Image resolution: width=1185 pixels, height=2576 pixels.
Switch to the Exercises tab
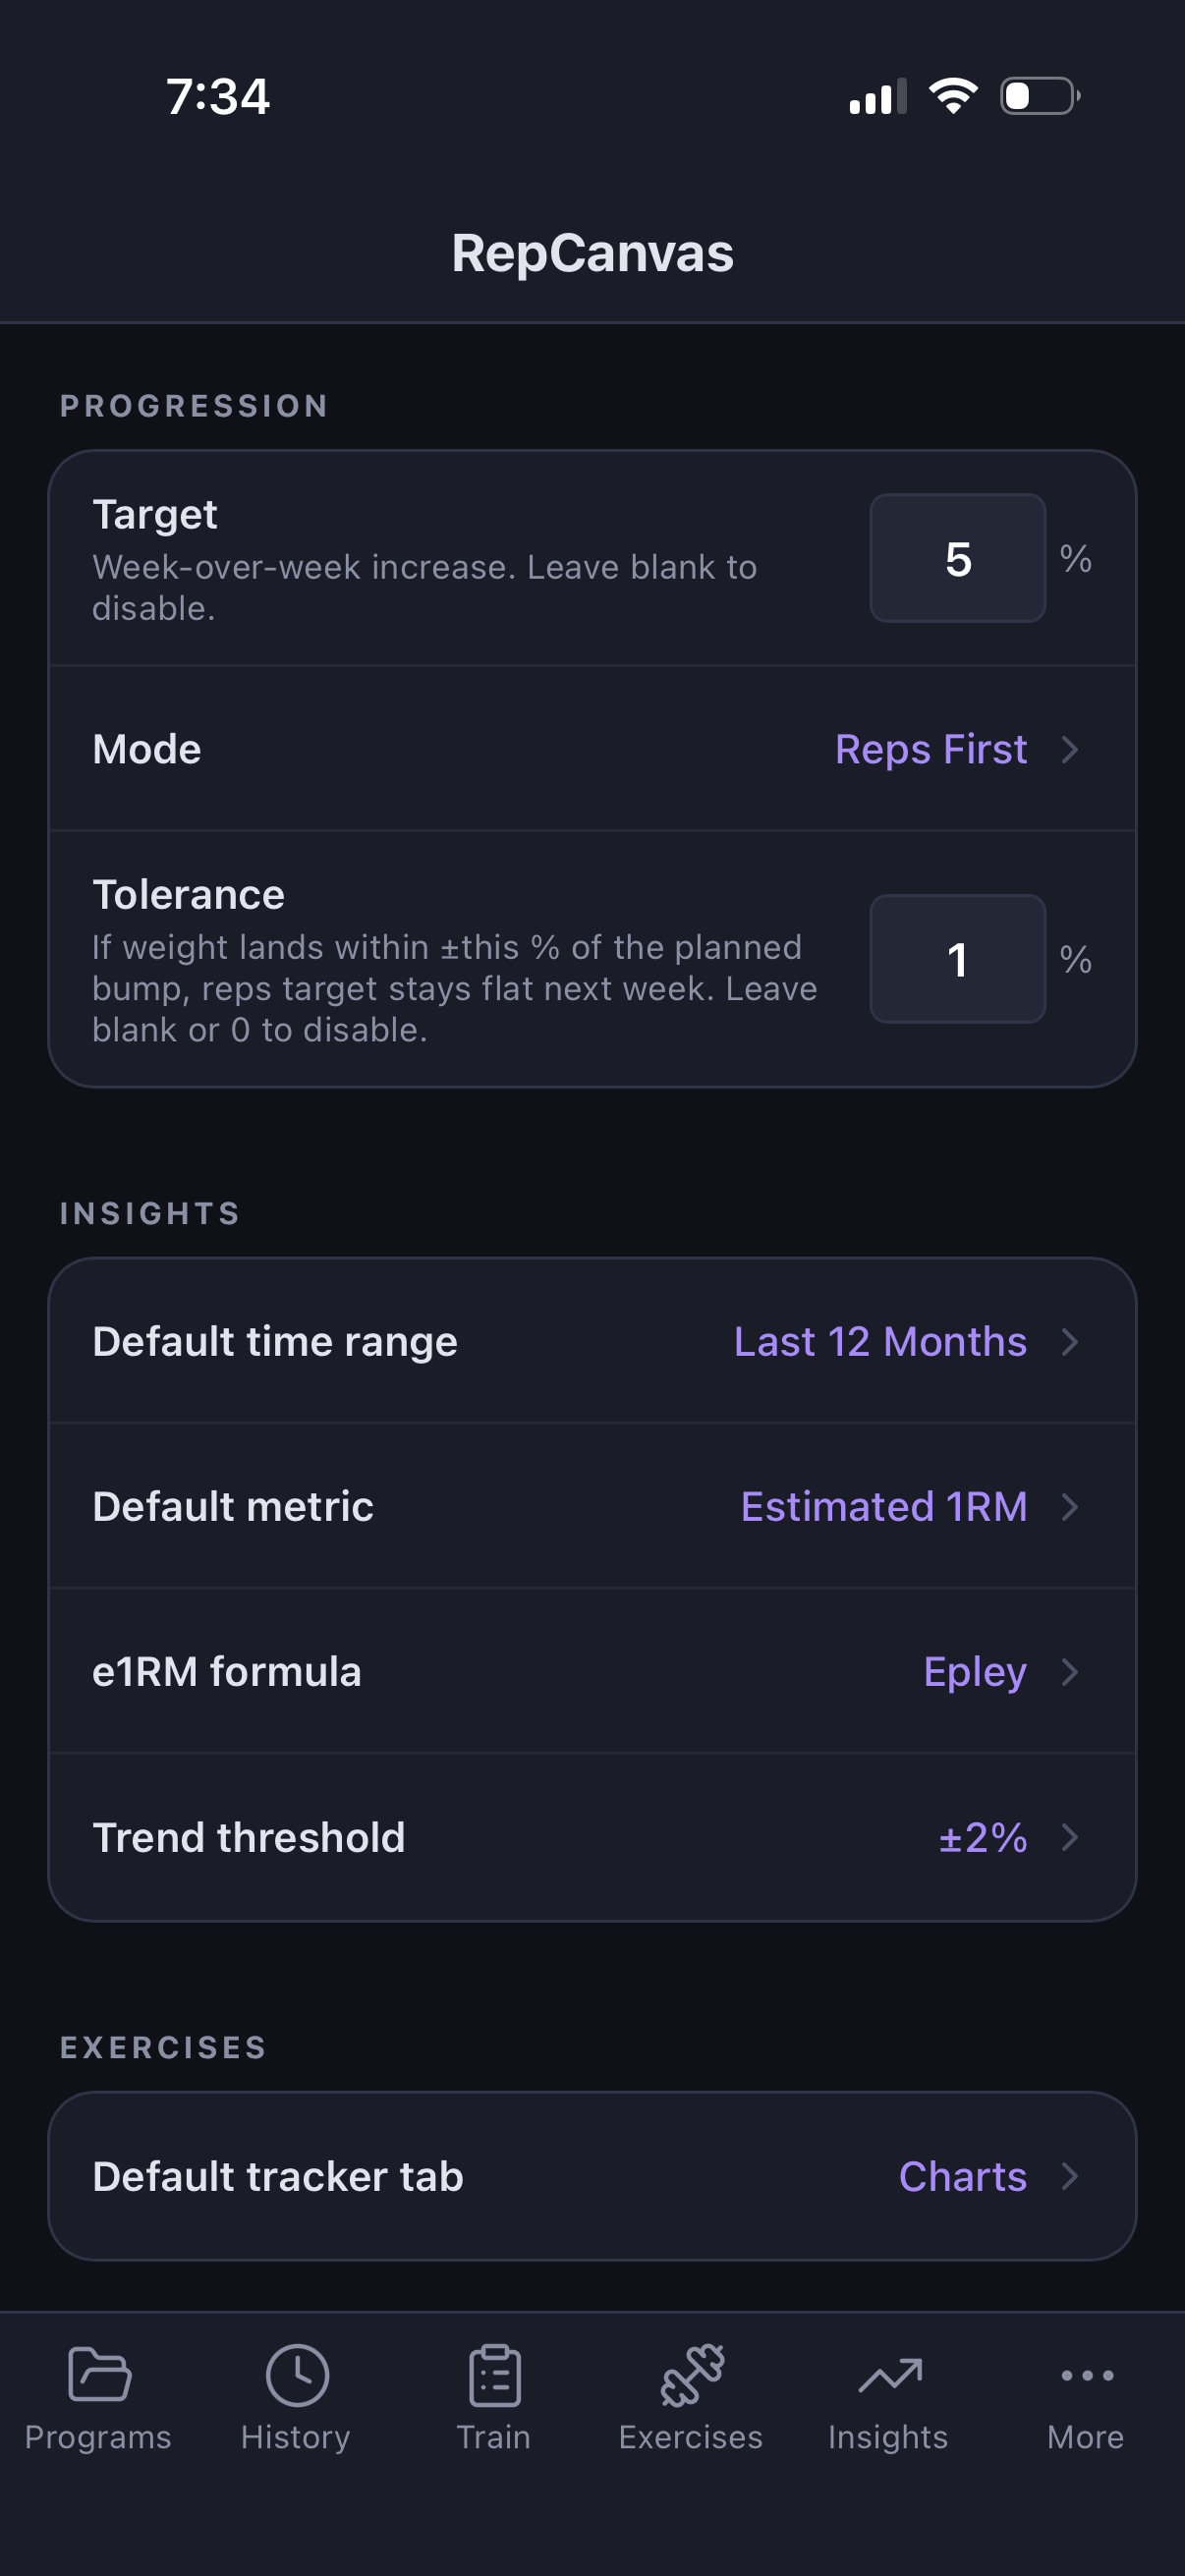click(691, 2400)
